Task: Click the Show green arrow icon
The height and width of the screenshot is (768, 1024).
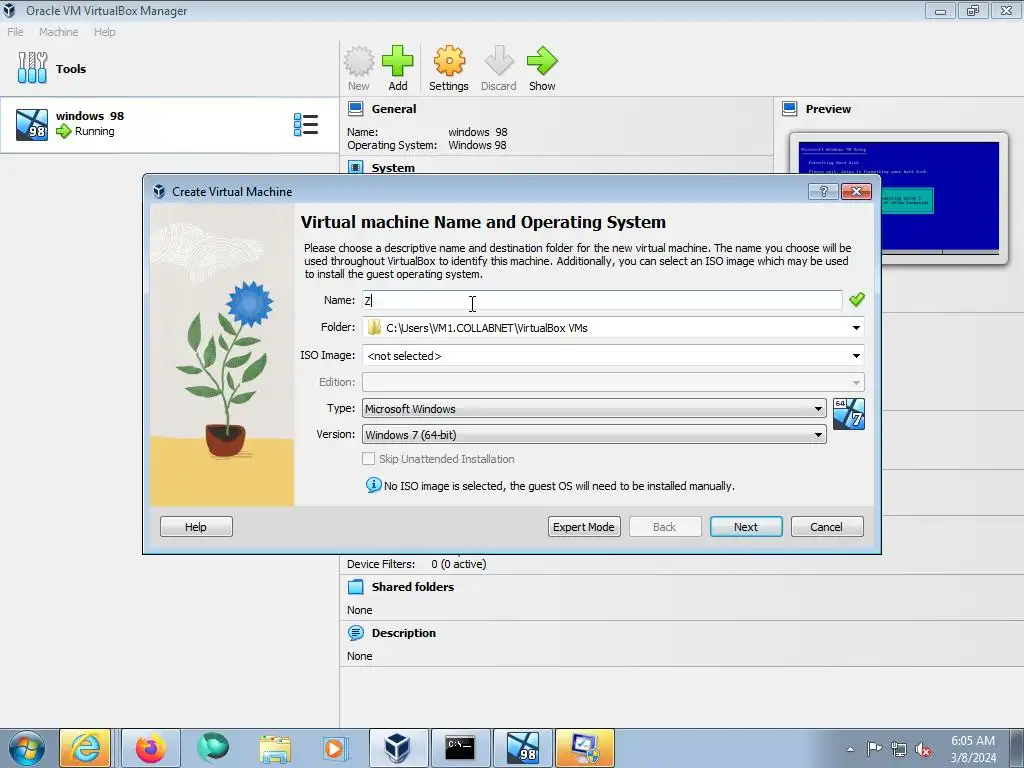Action: 542,61
